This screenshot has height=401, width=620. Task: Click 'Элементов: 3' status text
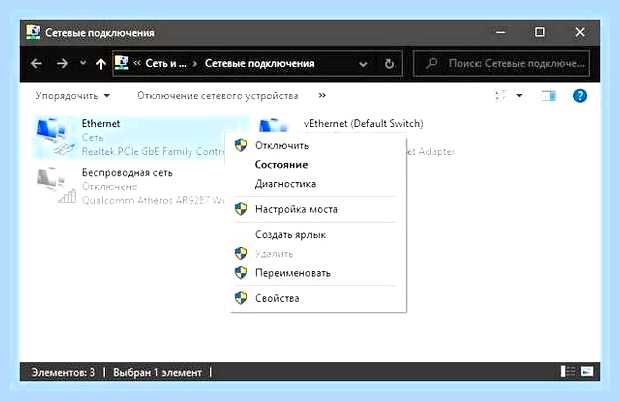63,373
